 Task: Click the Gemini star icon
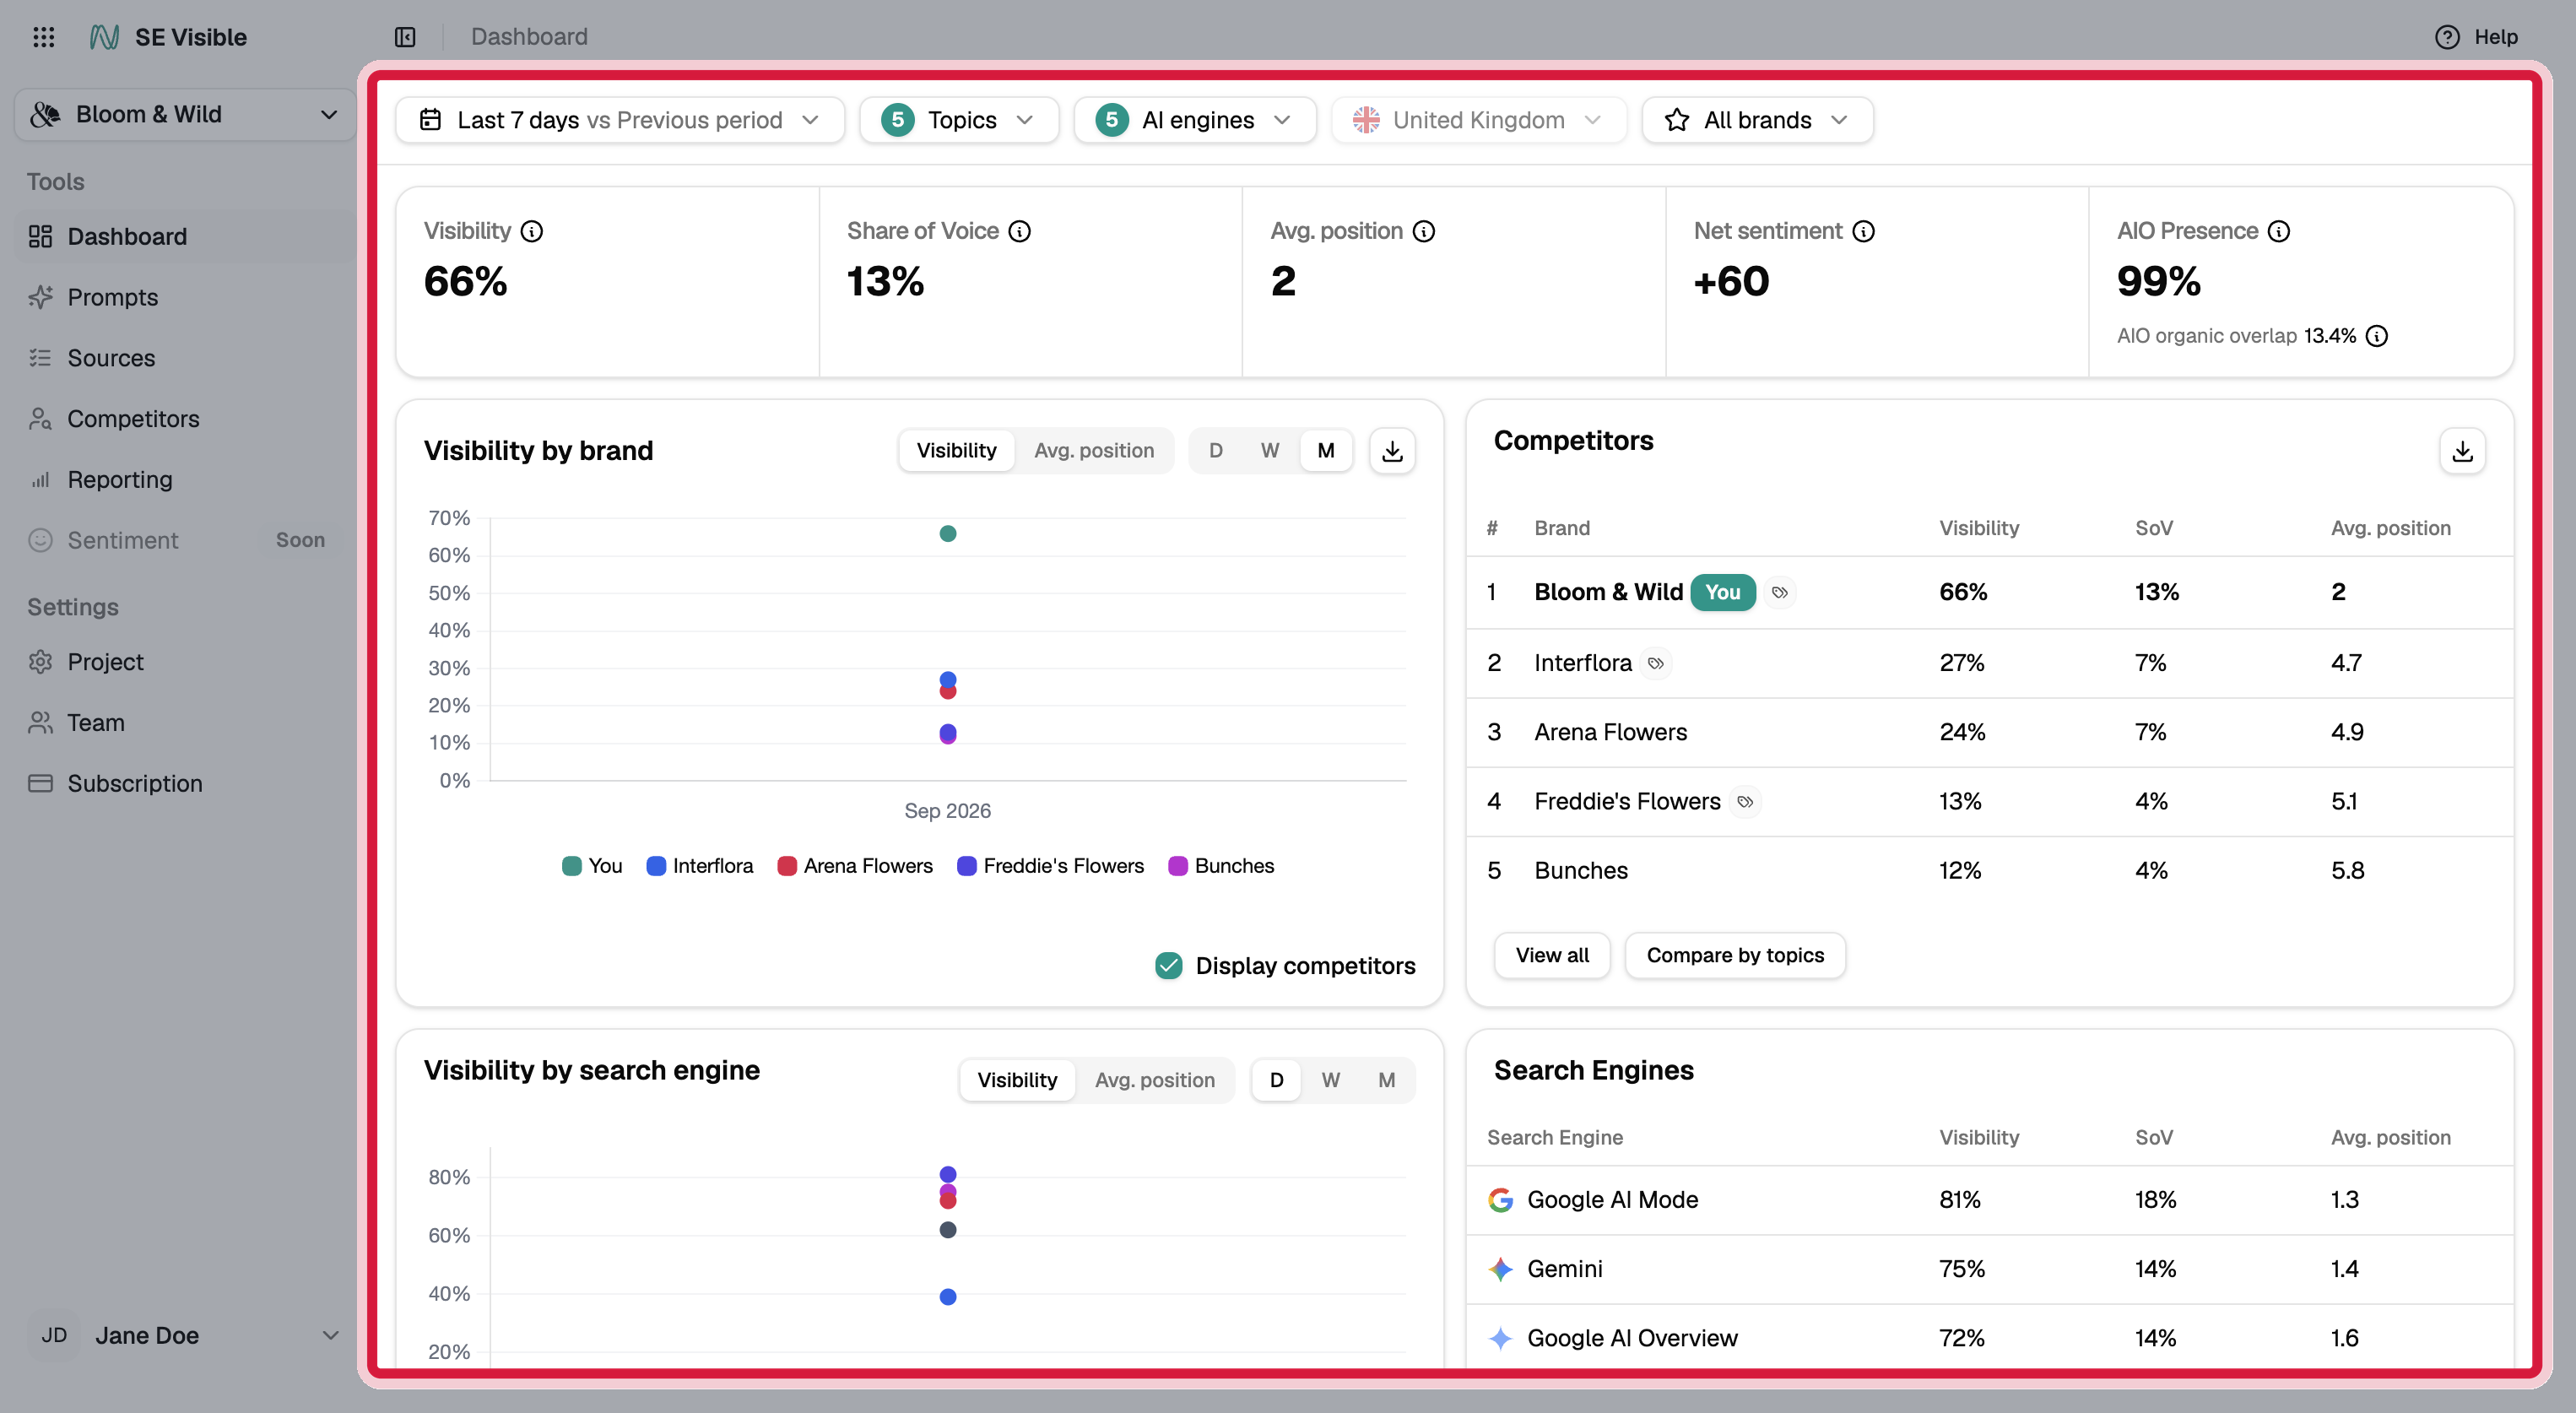(x=1501, y=1269)
